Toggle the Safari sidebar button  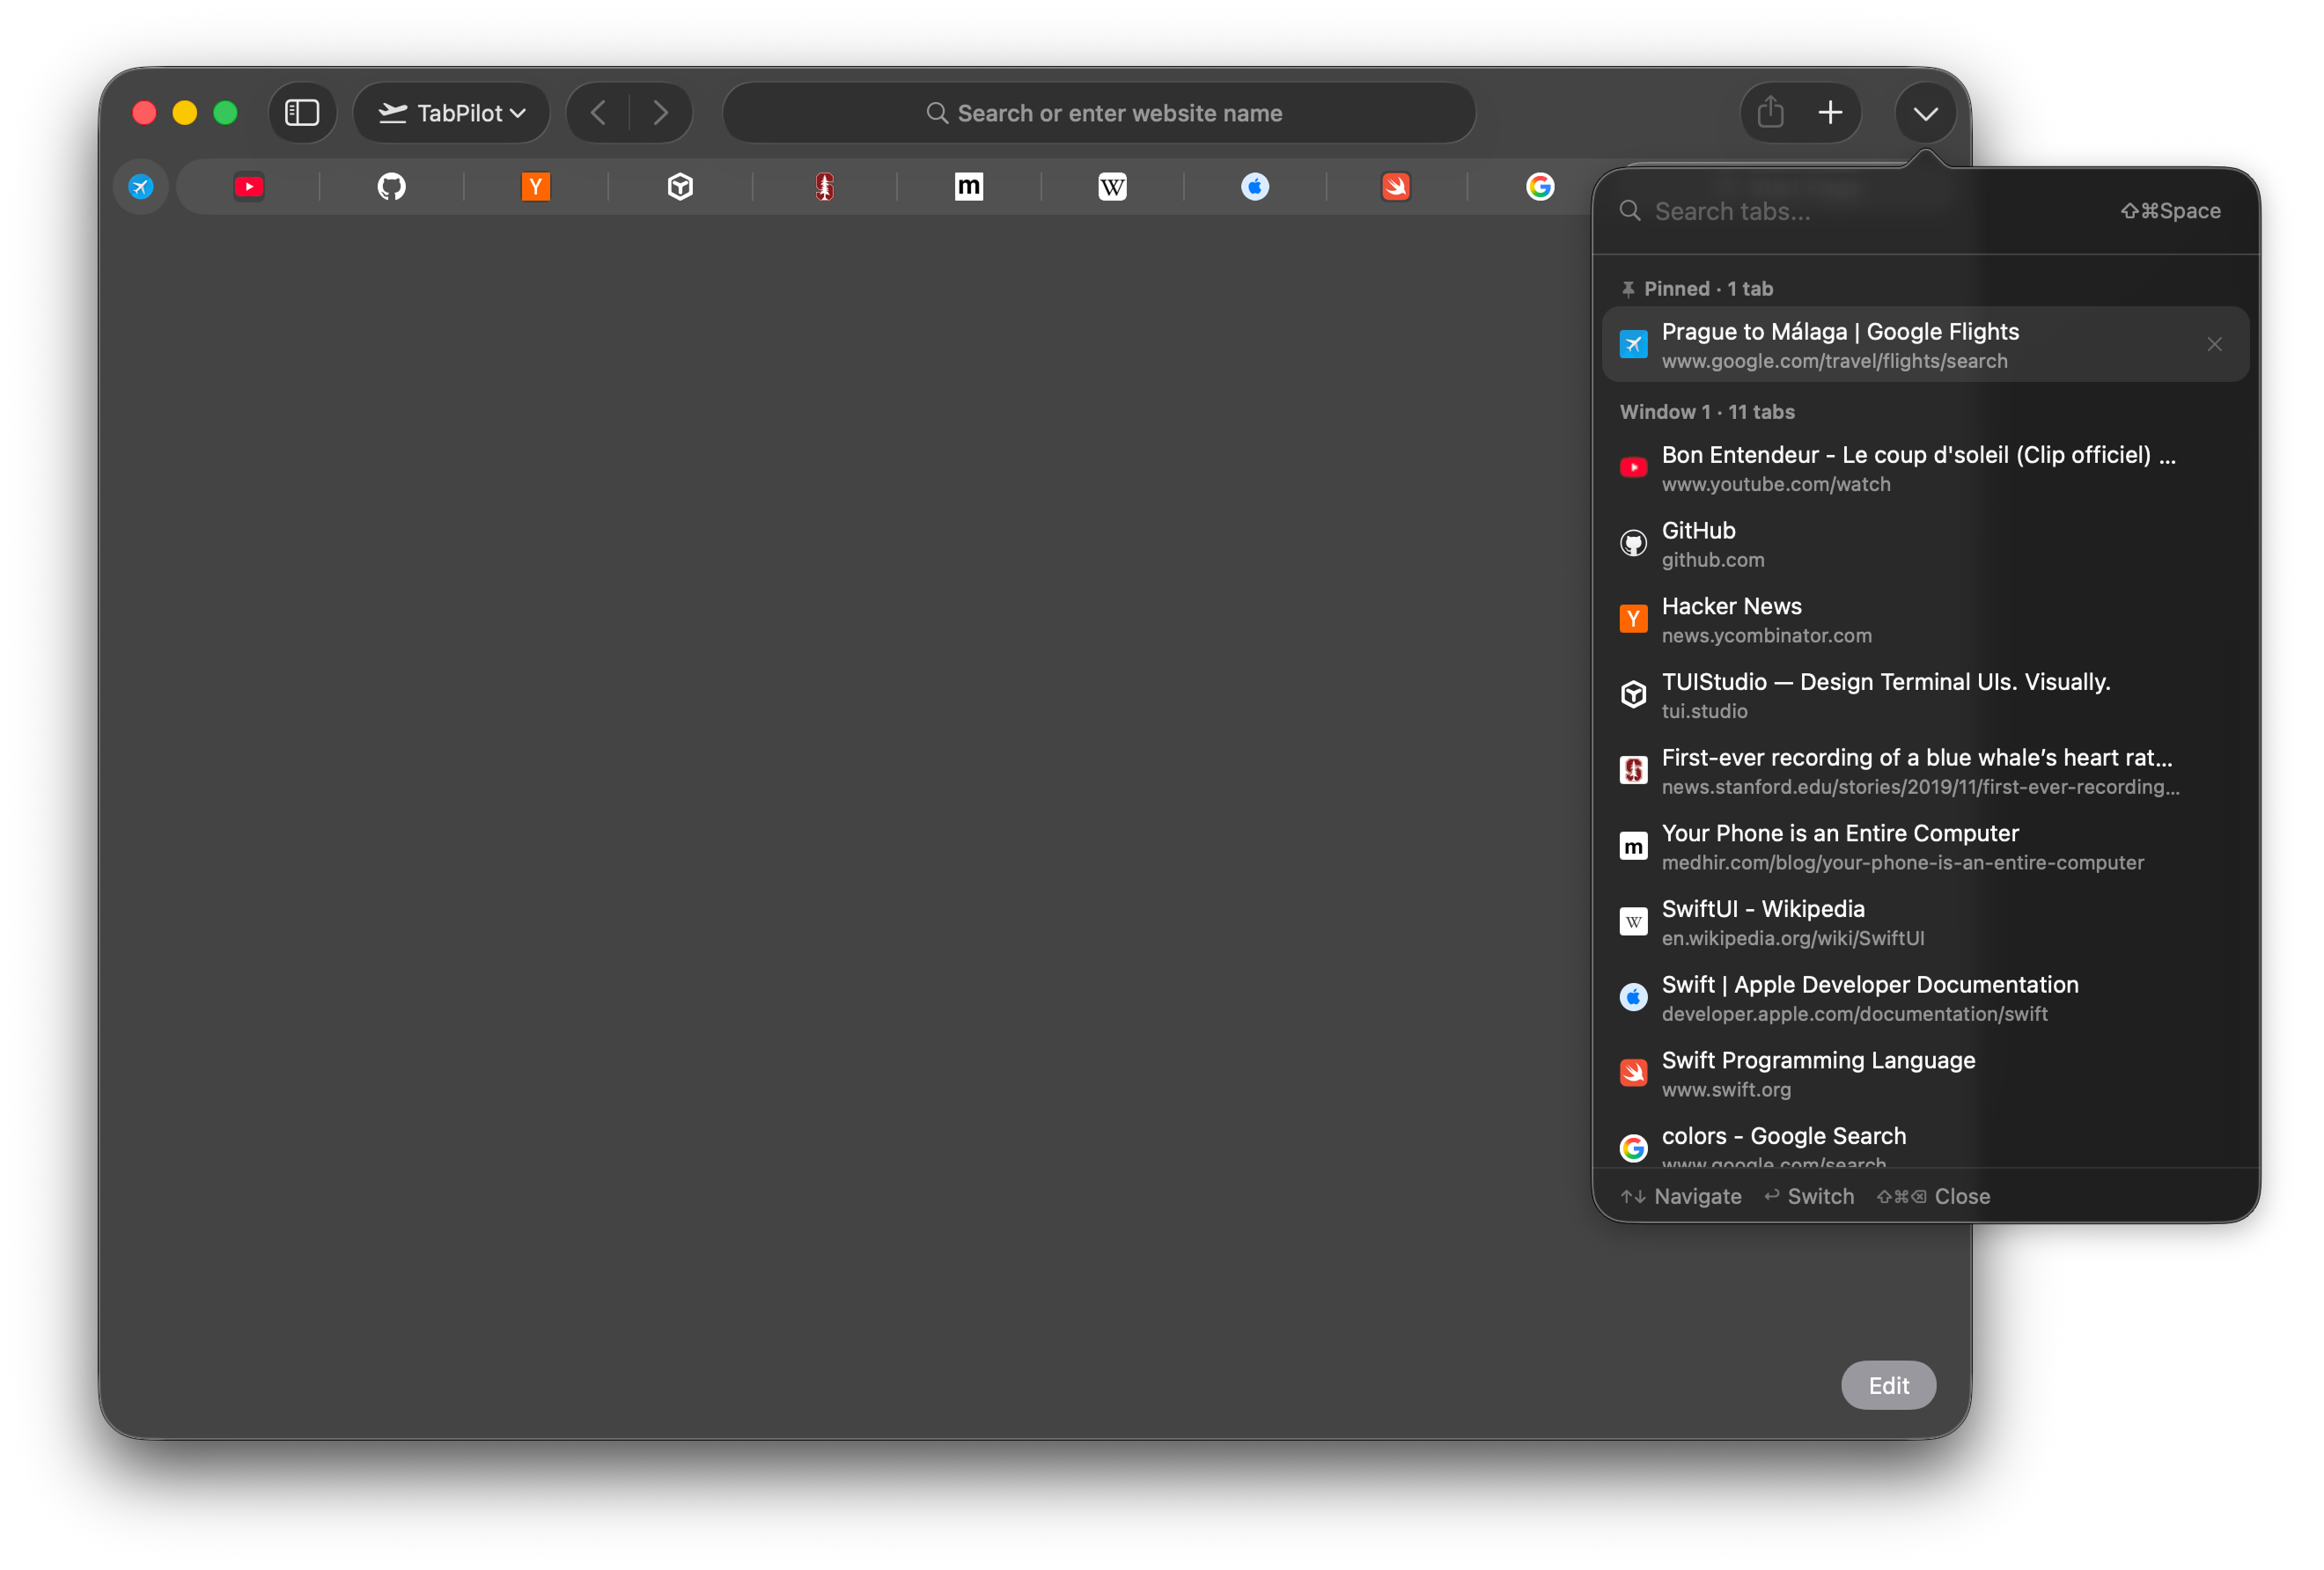pos(302,113)
